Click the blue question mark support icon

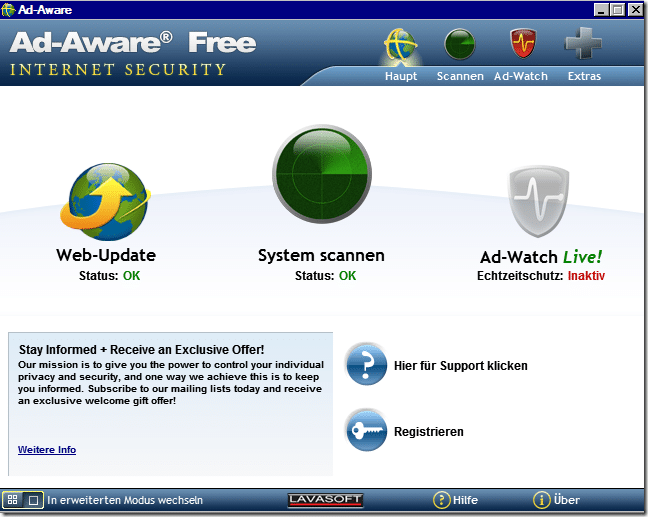click(366, 365)
